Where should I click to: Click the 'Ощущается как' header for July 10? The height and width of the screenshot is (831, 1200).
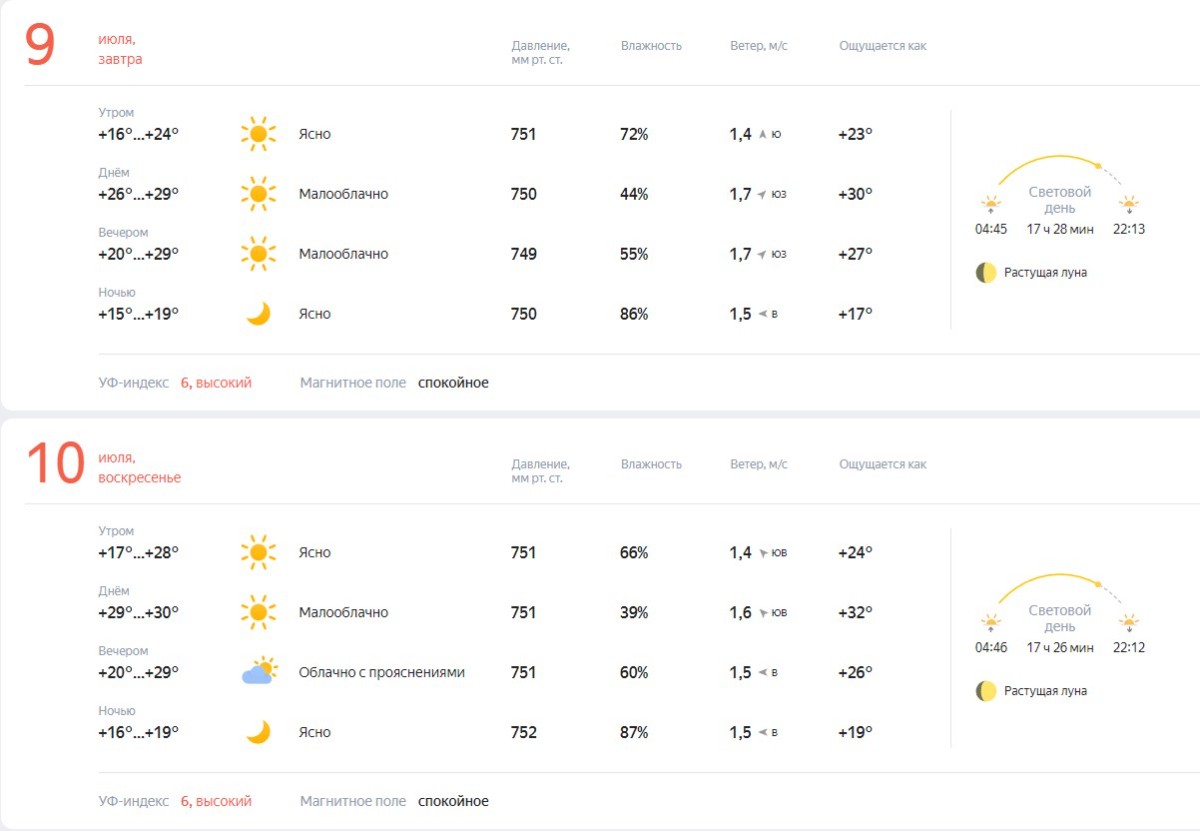click(882, 464)
